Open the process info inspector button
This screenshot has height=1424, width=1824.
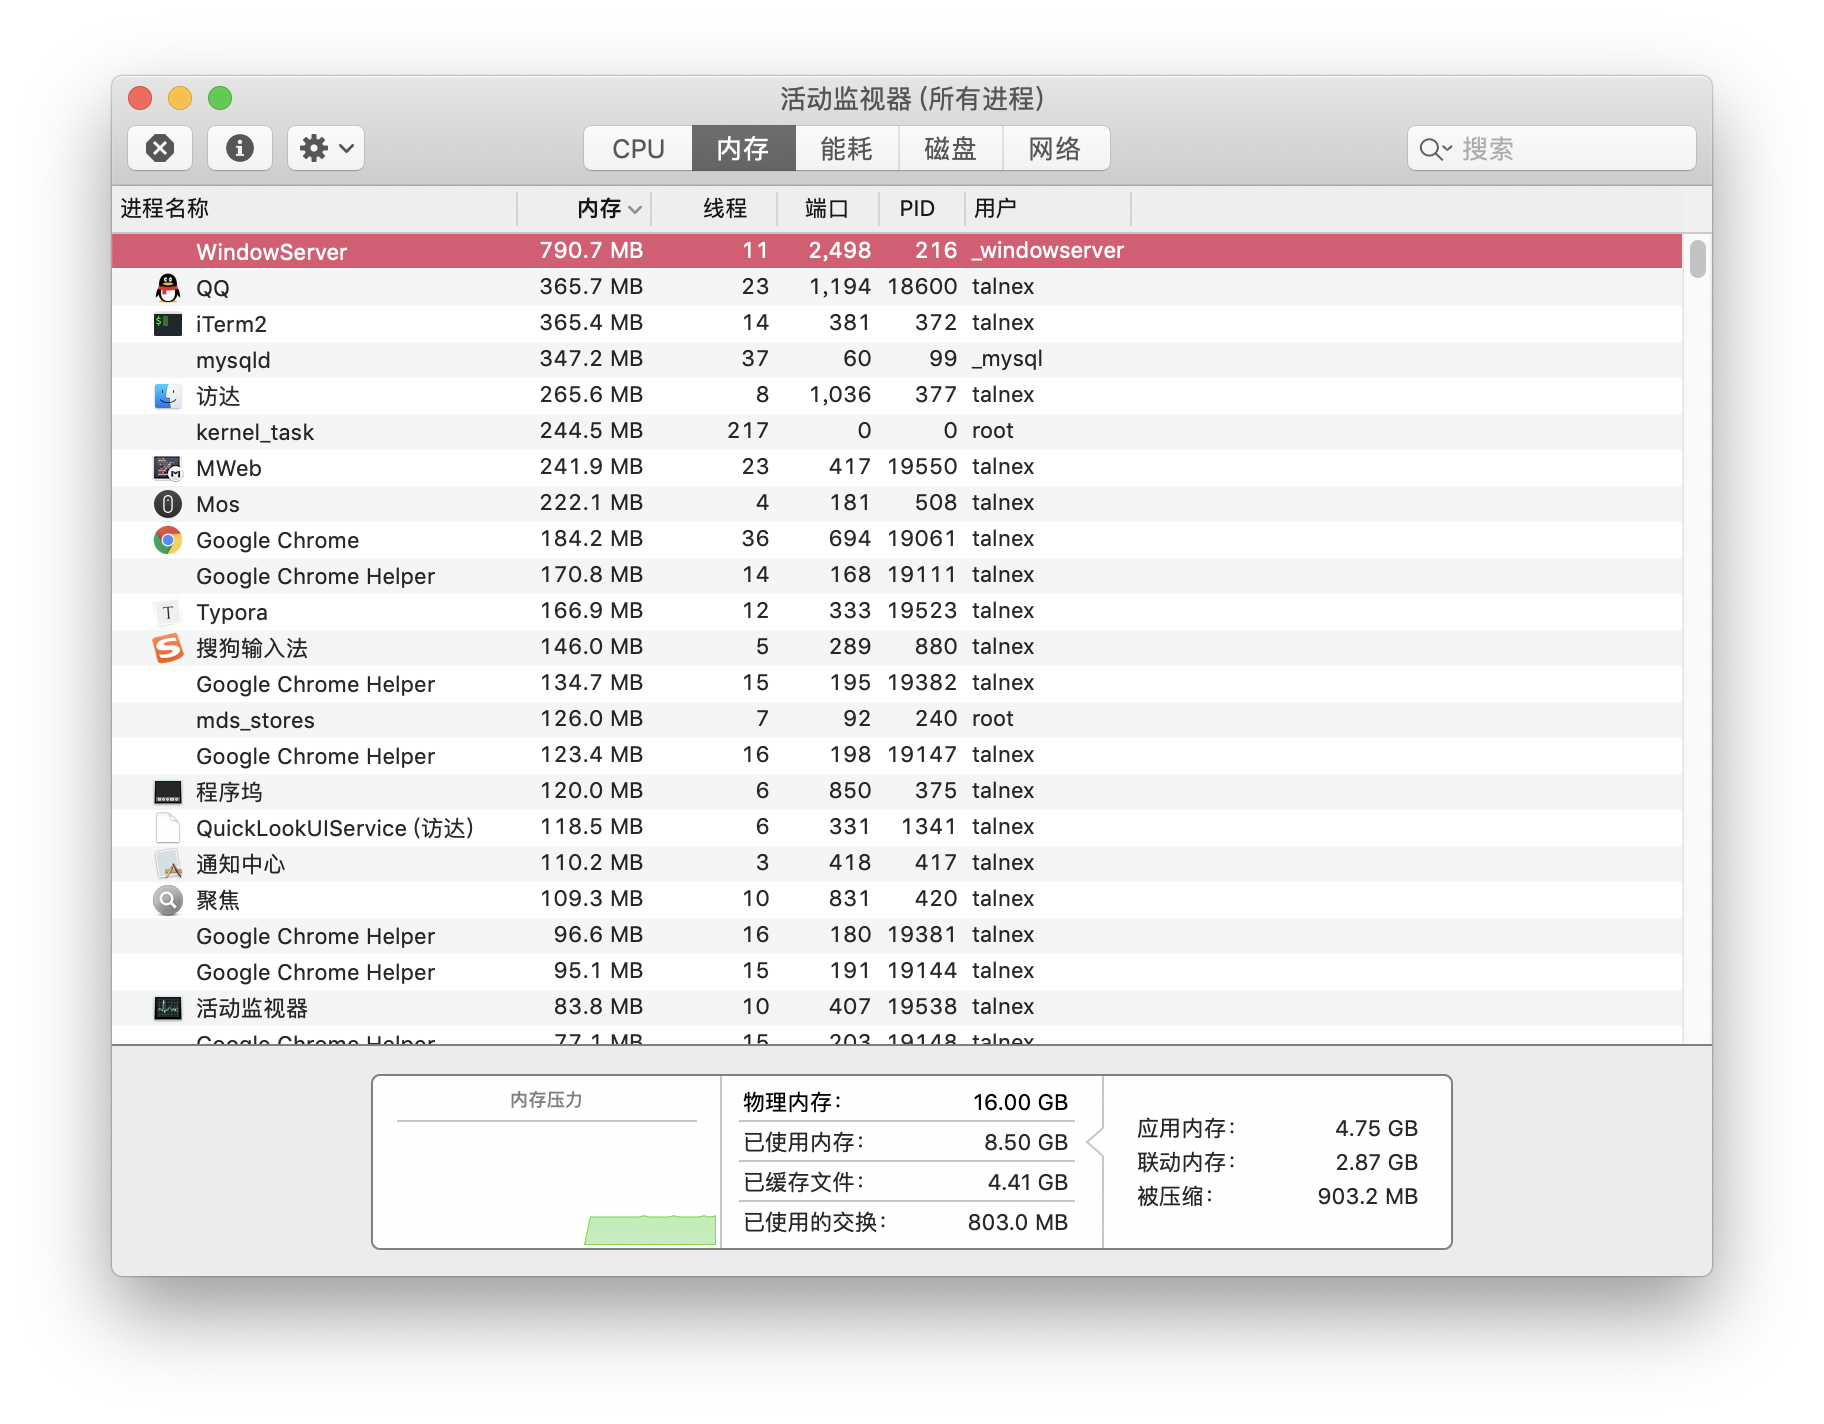point(240,148)
